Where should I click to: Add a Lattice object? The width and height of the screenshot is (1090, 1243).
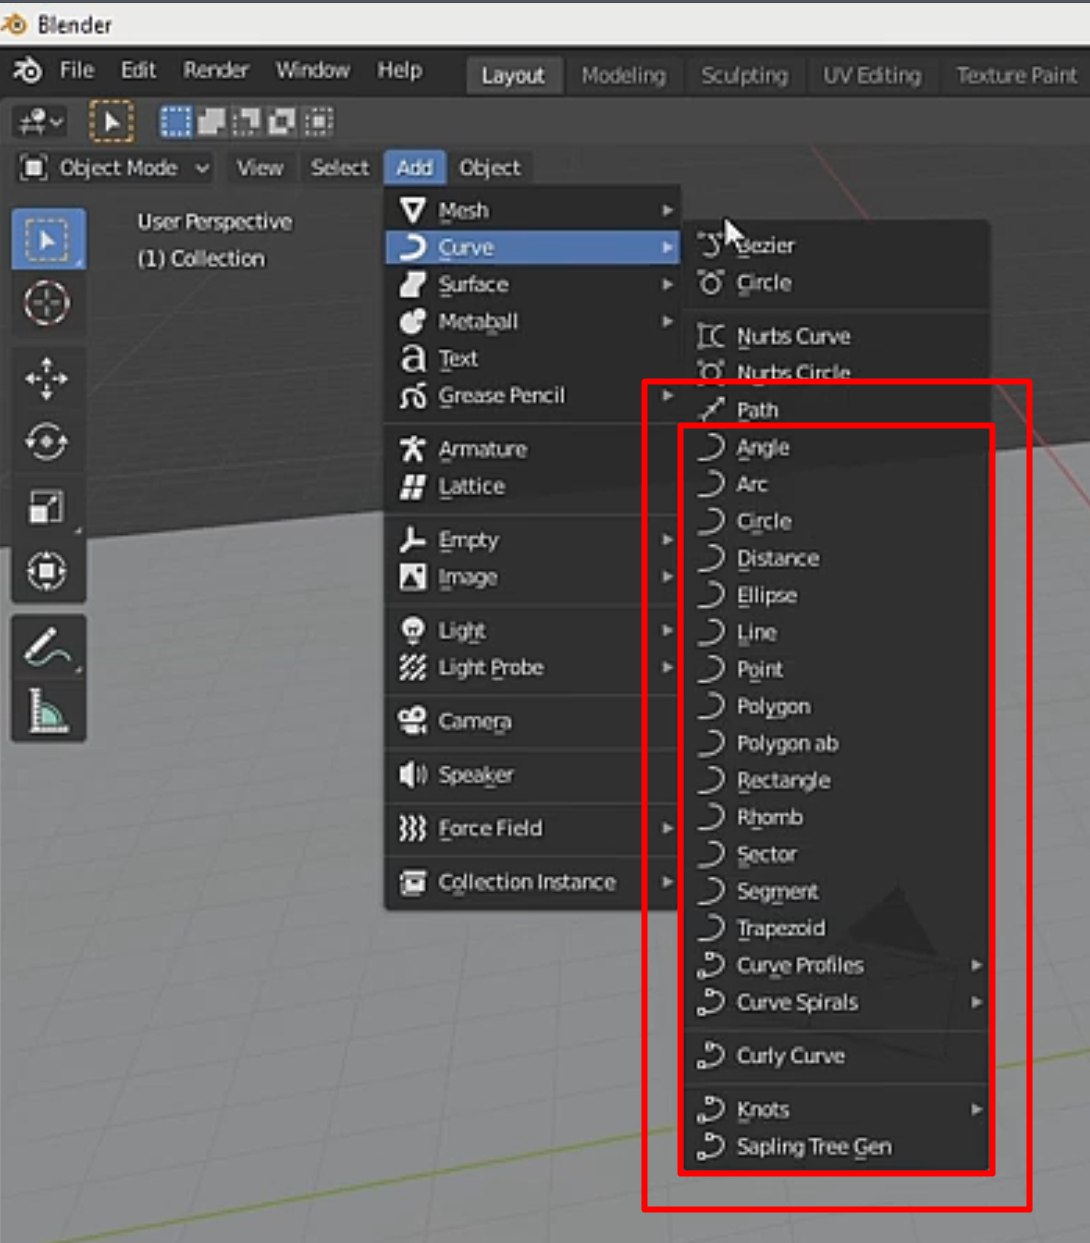tap(533, 486)
